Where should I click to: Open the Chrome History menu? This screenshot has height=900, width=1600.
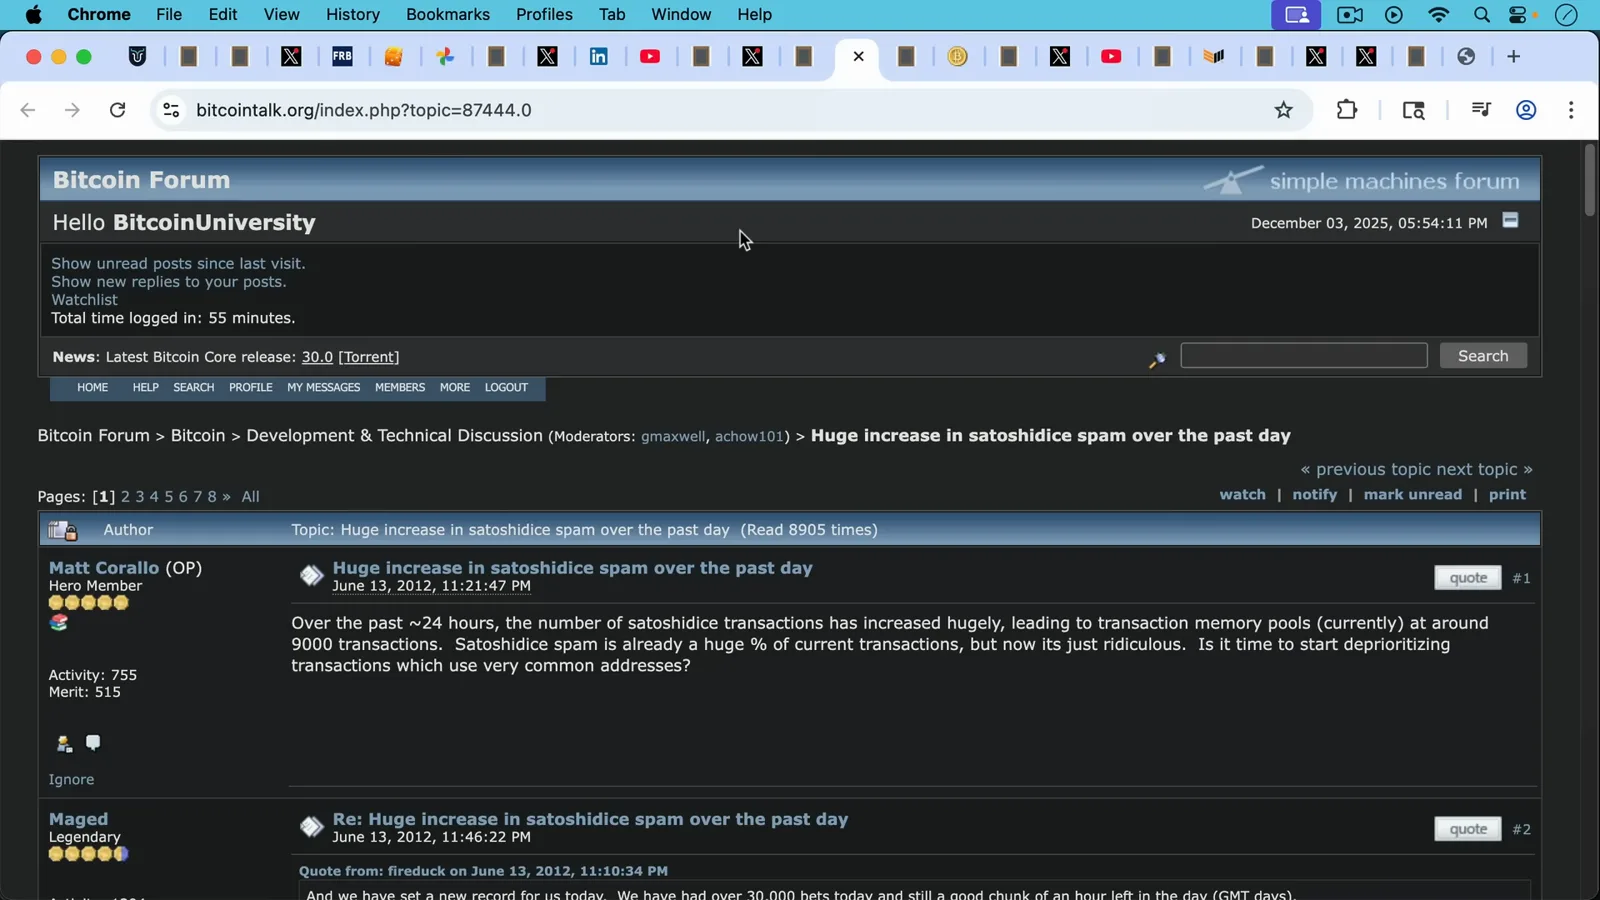353,15
